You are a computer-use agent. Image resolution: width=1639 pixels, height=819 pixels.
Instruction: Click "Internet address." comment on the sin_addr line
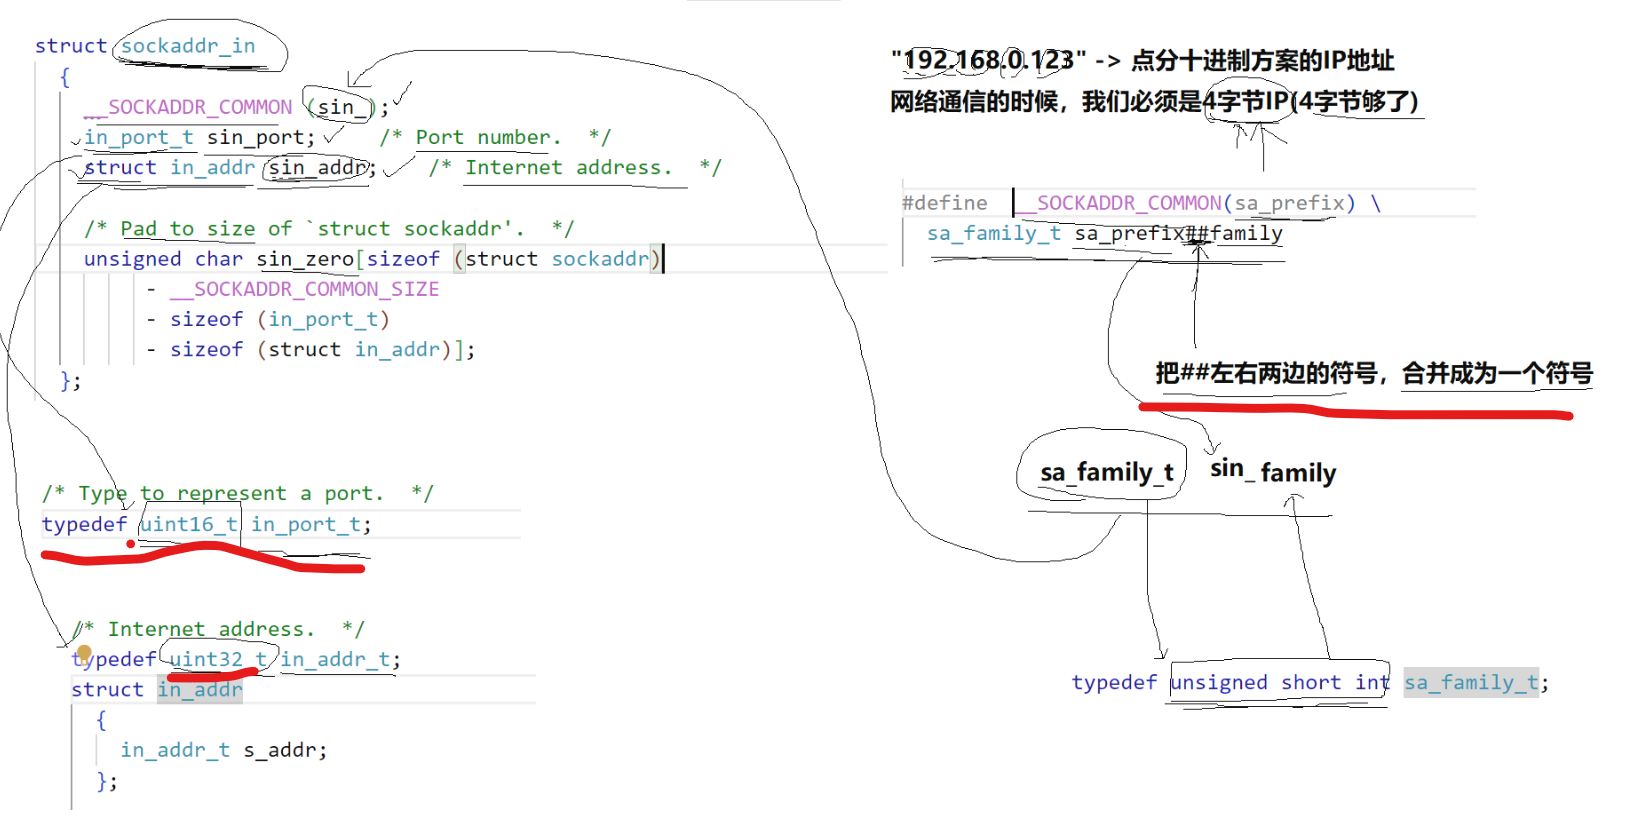click(x=575, y=168)
